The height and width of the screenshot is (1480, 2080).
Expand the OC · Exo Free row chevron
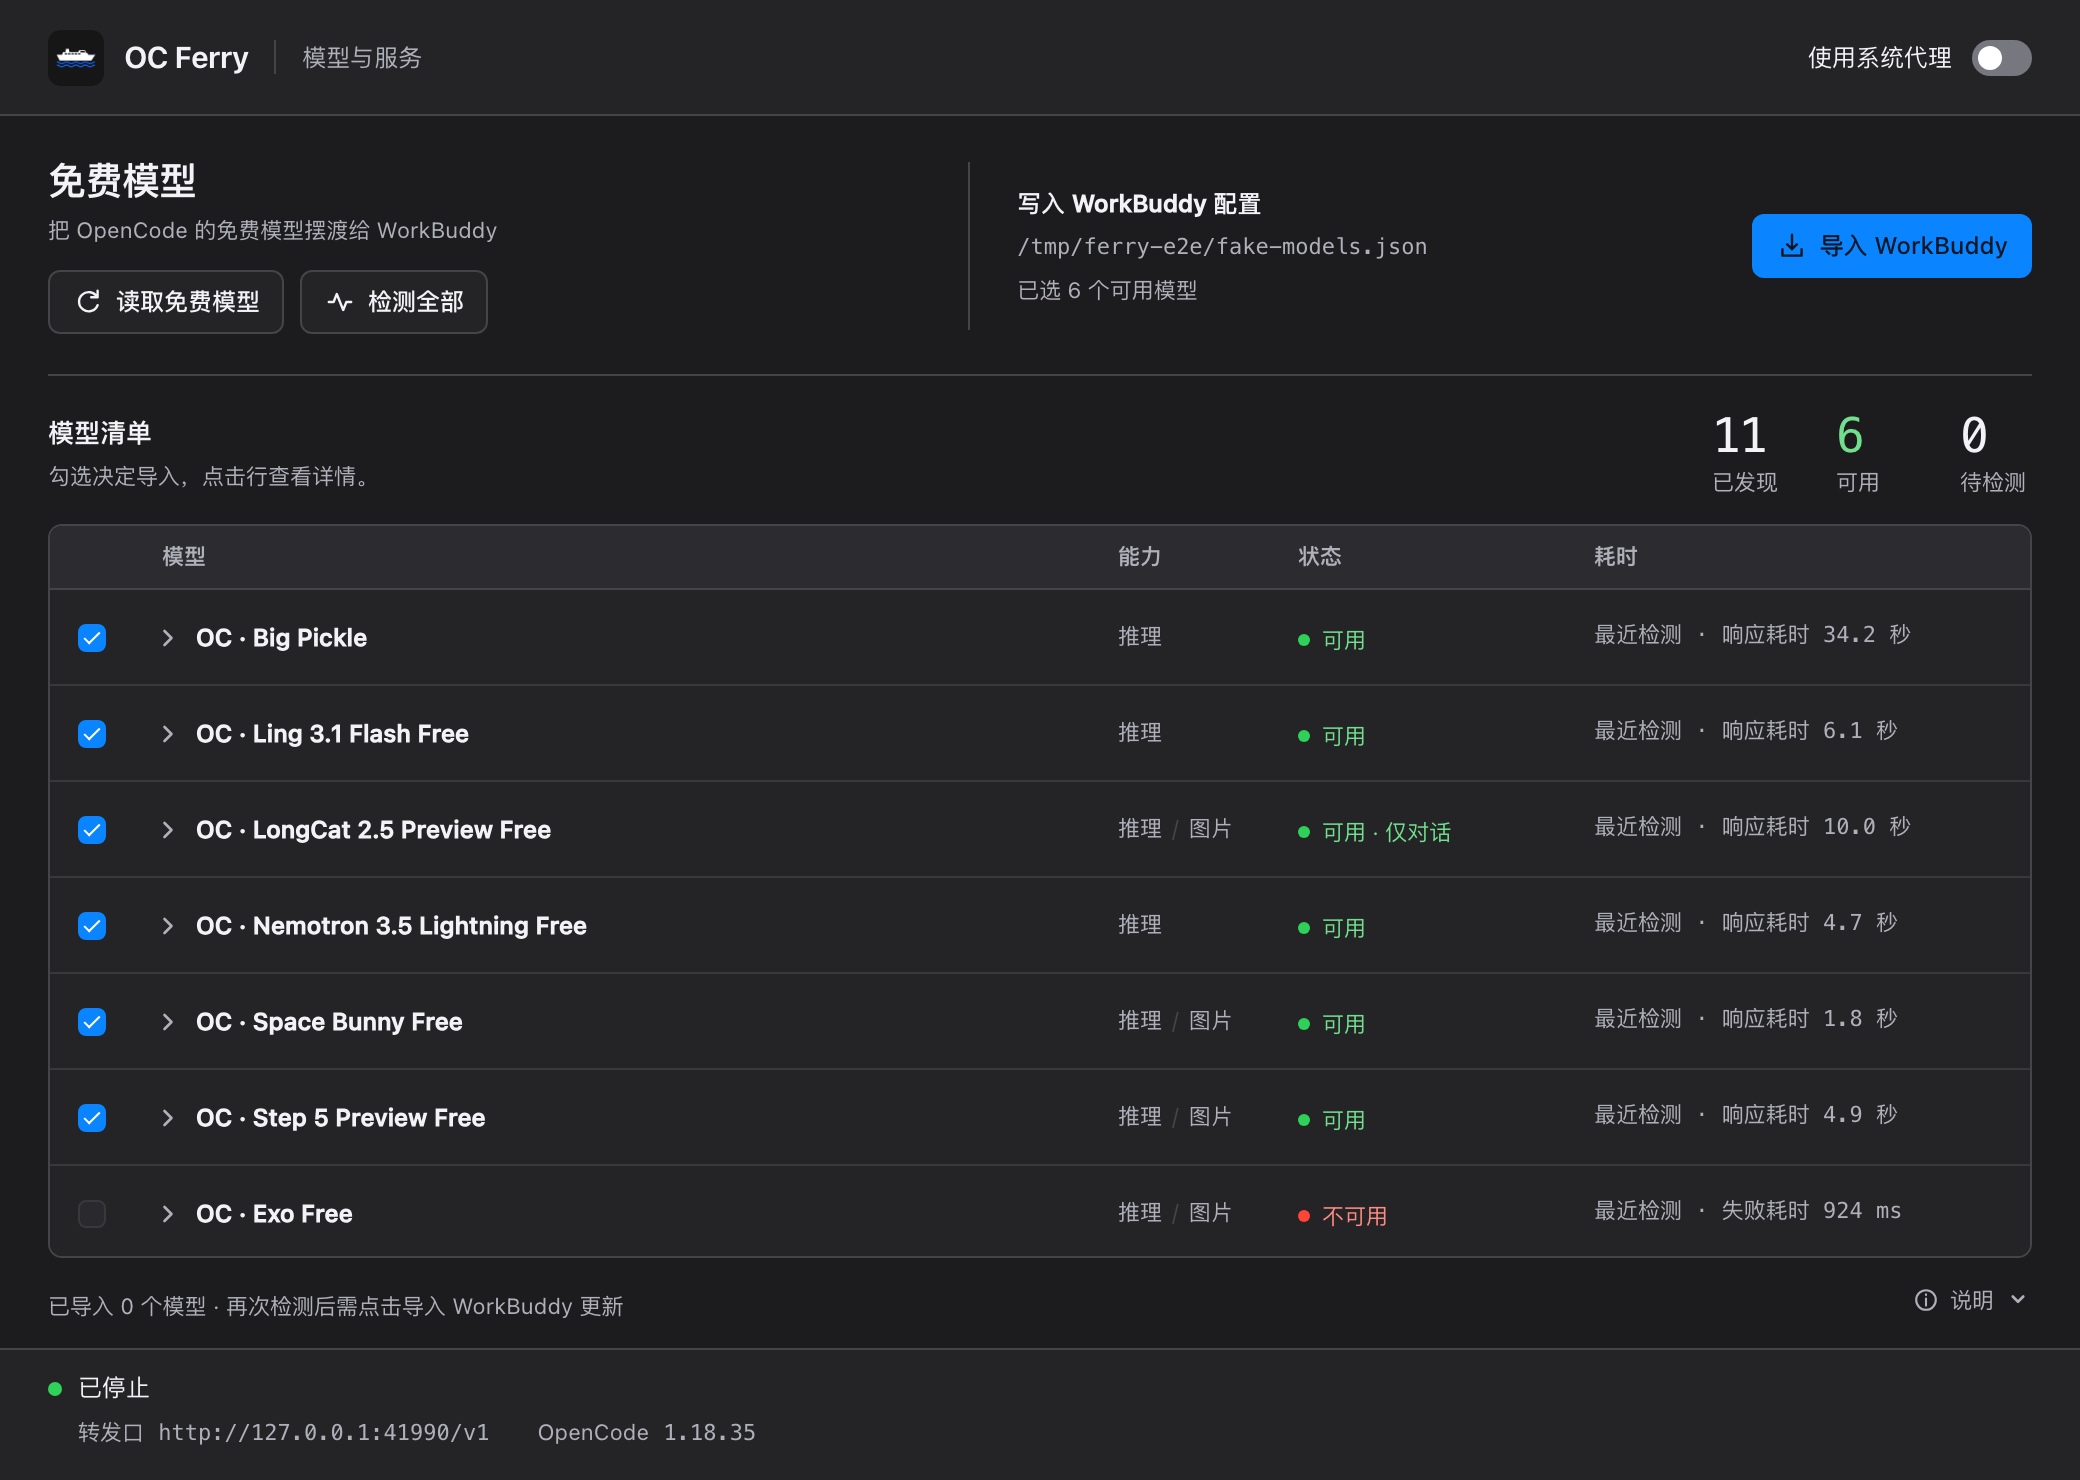168,1214
